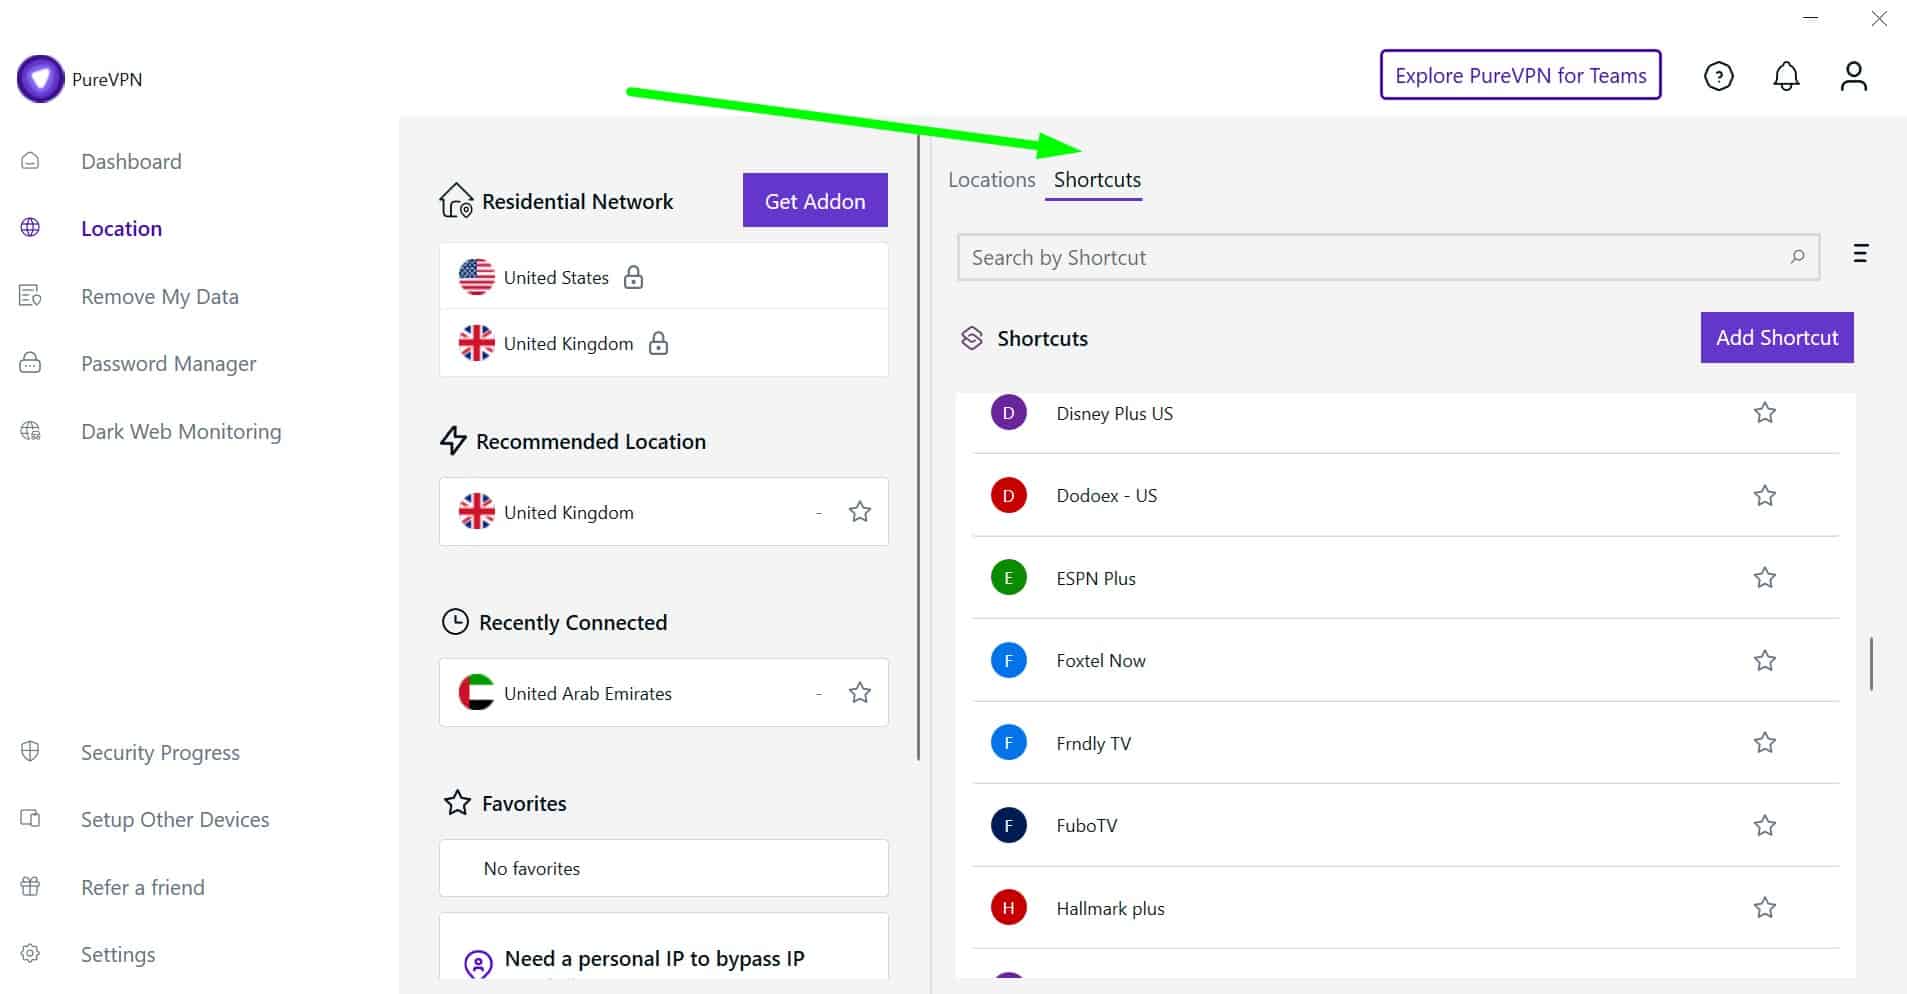Screen dimensions: 1907x994
Task: Click the Disney Plus US purple D avatar
Action: pyautogui.click(x=1008, y=413)
